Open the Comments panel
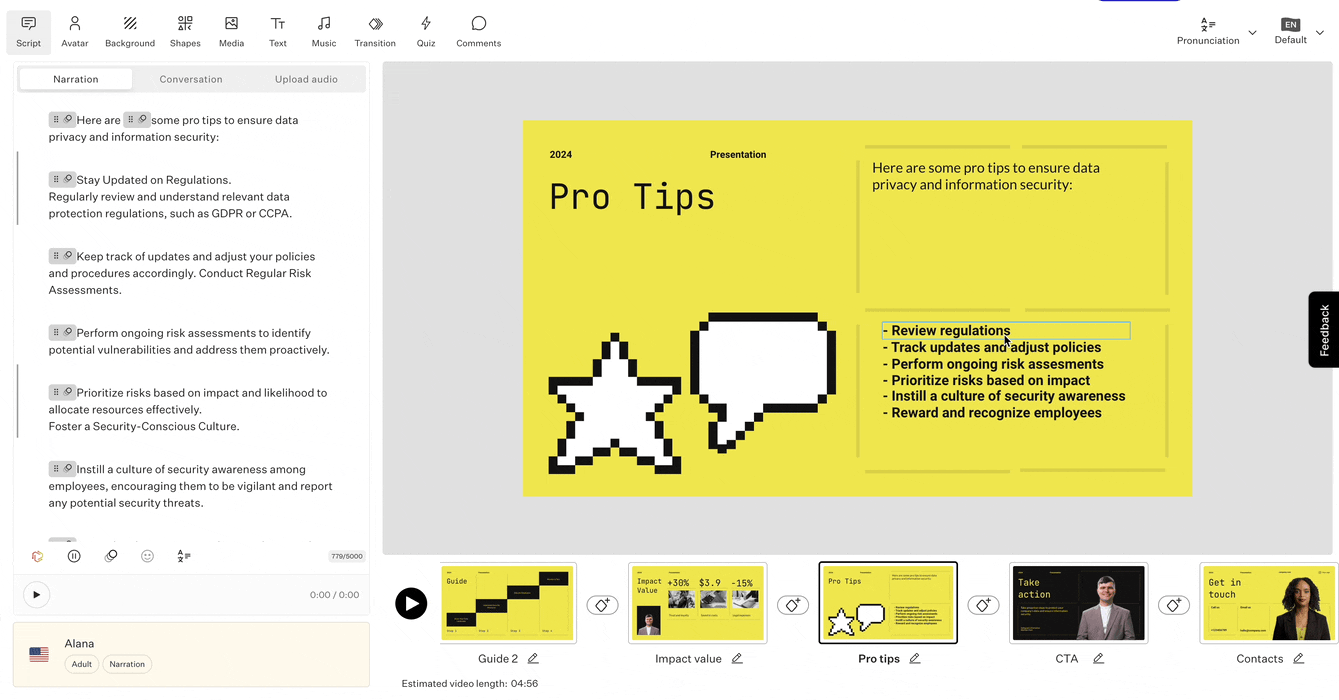 click(x=478, y=31)
